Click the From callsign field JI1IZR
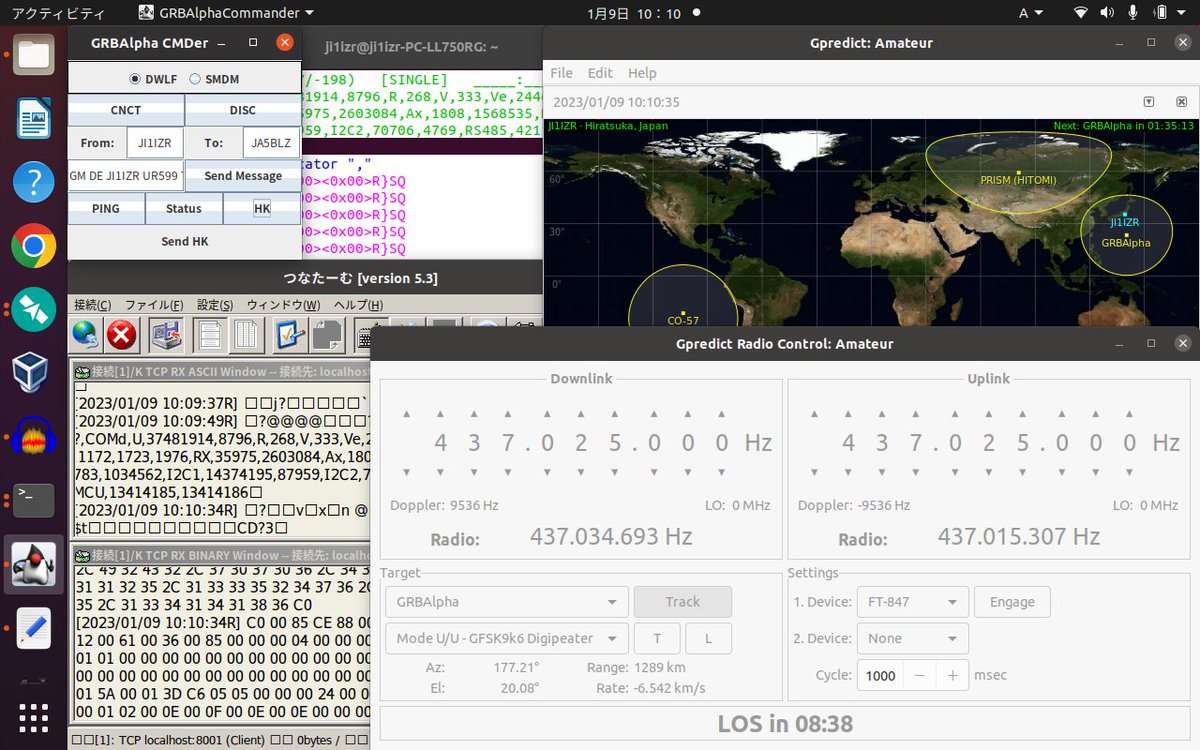Viewport: 1200px width, 750px height. 155,143
